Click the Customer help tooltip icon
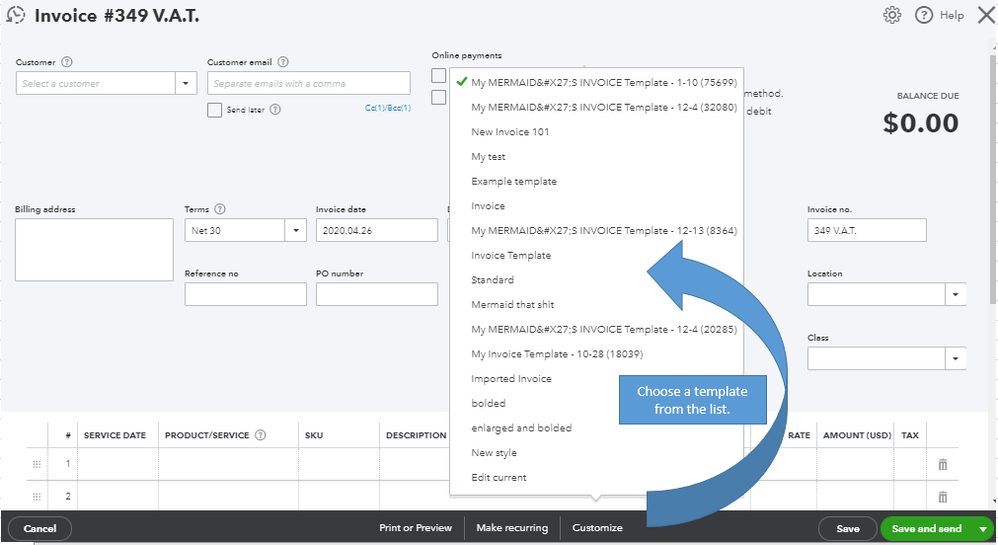998x545 pixels. (x=67, y=62)
